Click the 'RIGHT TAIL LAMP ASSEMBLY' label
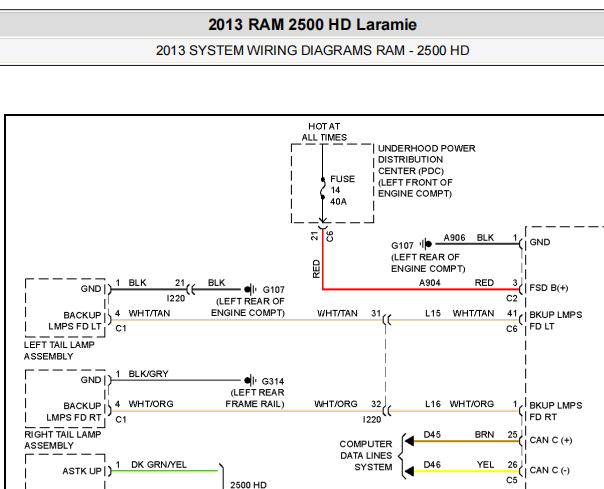The width and height of the screenshot is (604, 489). tap(62, 440)
